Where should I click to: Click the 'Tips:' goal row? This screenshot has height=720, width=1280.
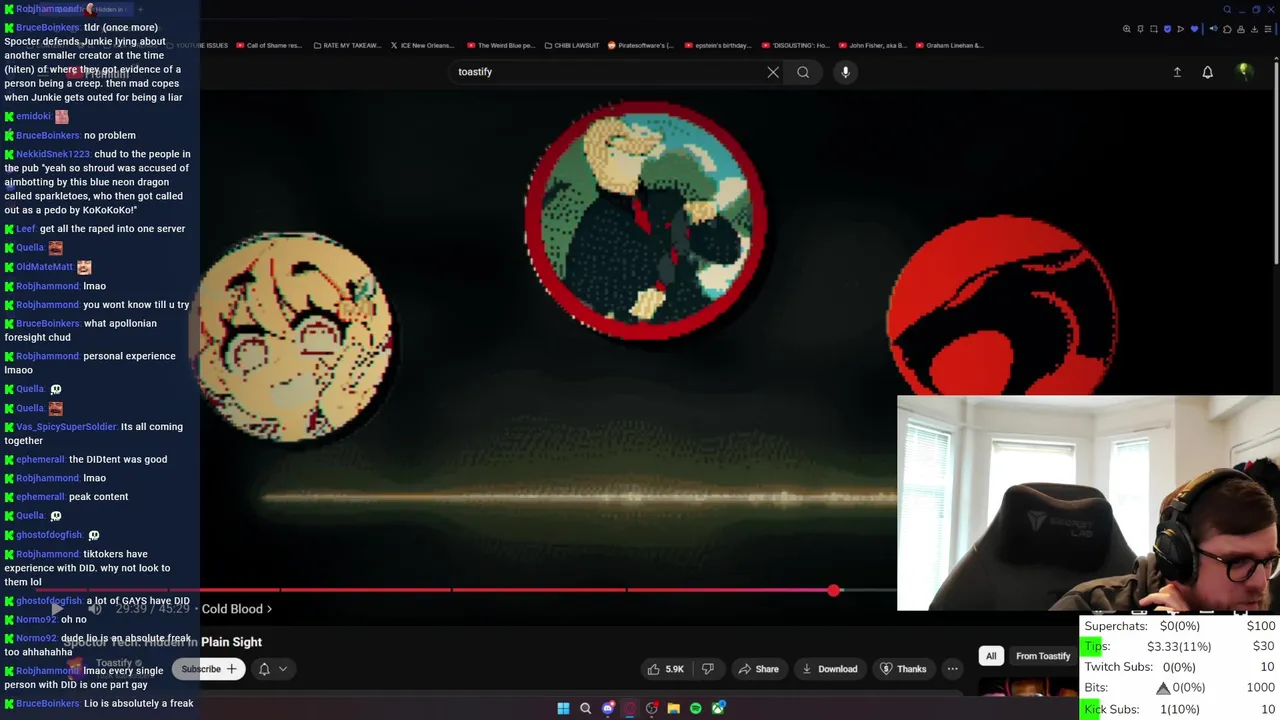[1180, 646]
